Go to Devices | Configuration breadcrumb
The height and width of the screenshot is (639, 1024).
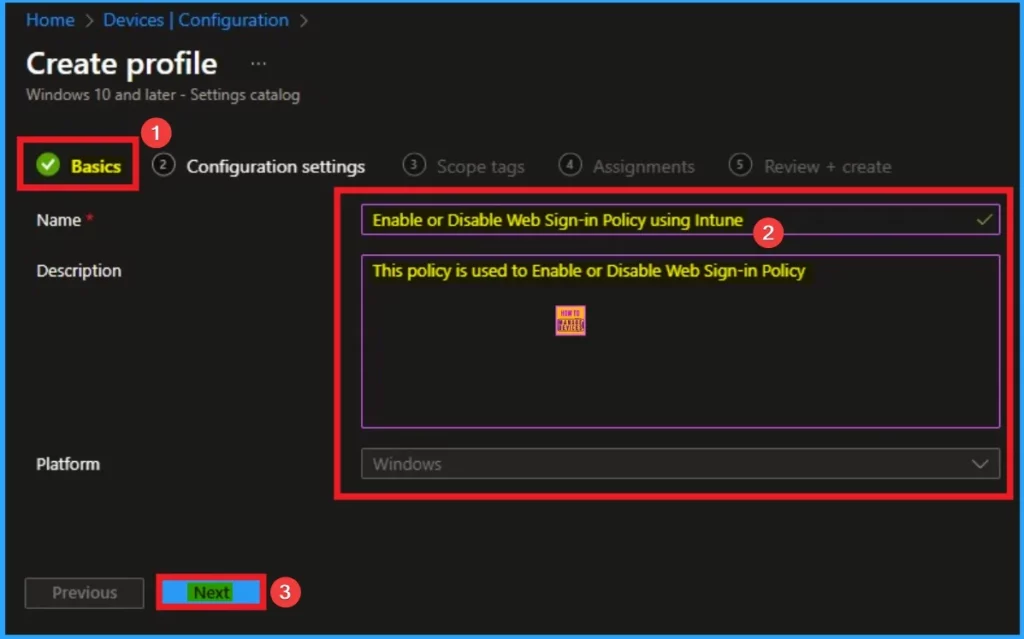pos(196,20)
